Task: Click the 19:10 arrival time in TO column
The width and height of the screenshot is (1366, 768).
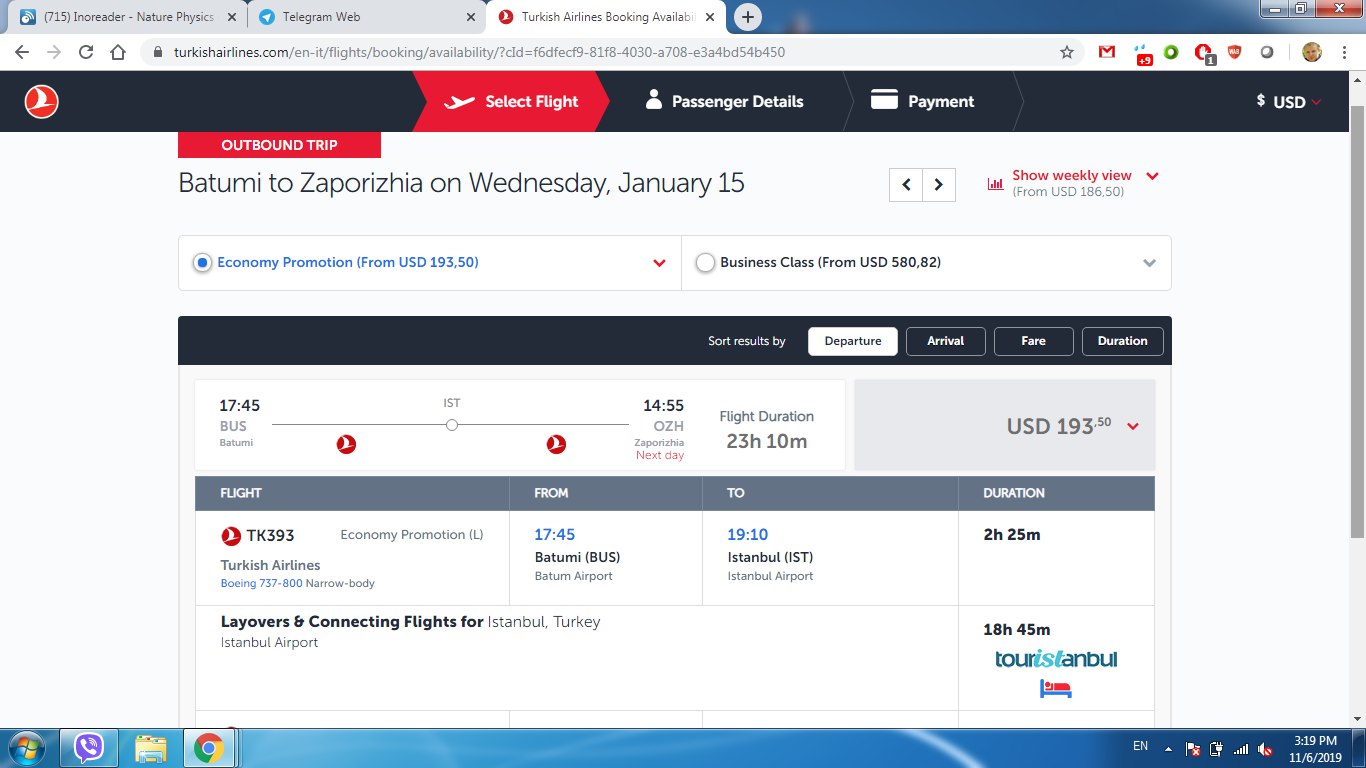Action: [748, 535]
